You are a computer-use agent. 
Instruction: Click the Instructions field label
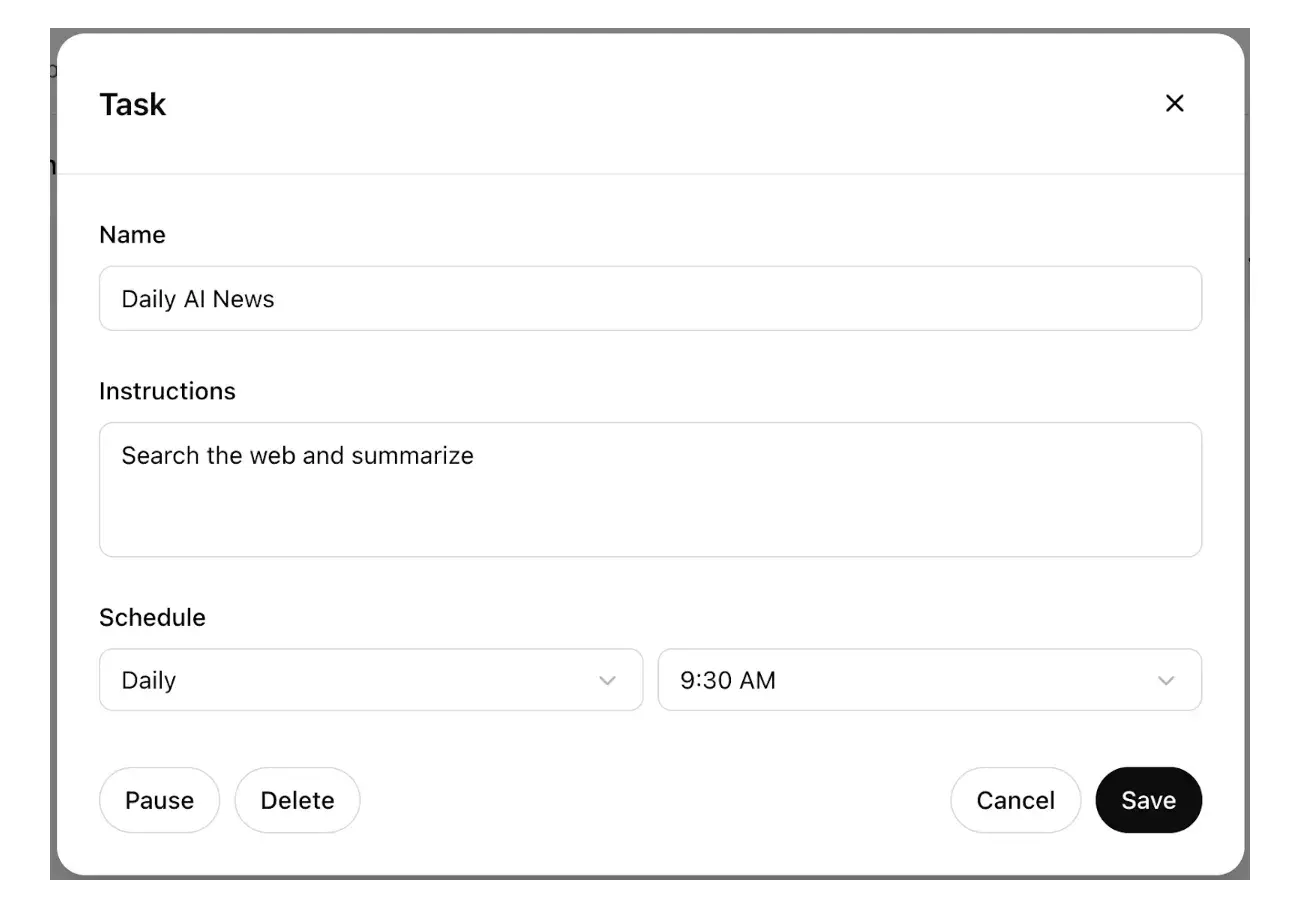pos(167,391)
